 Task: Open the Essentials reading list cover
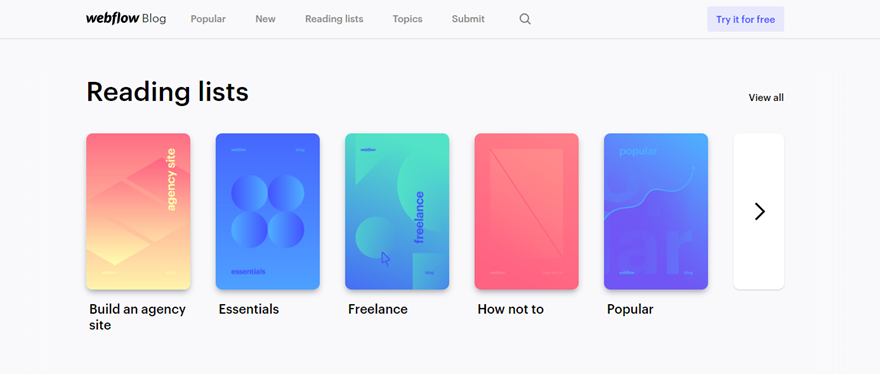pyautogui.click(x=268, y=211)
